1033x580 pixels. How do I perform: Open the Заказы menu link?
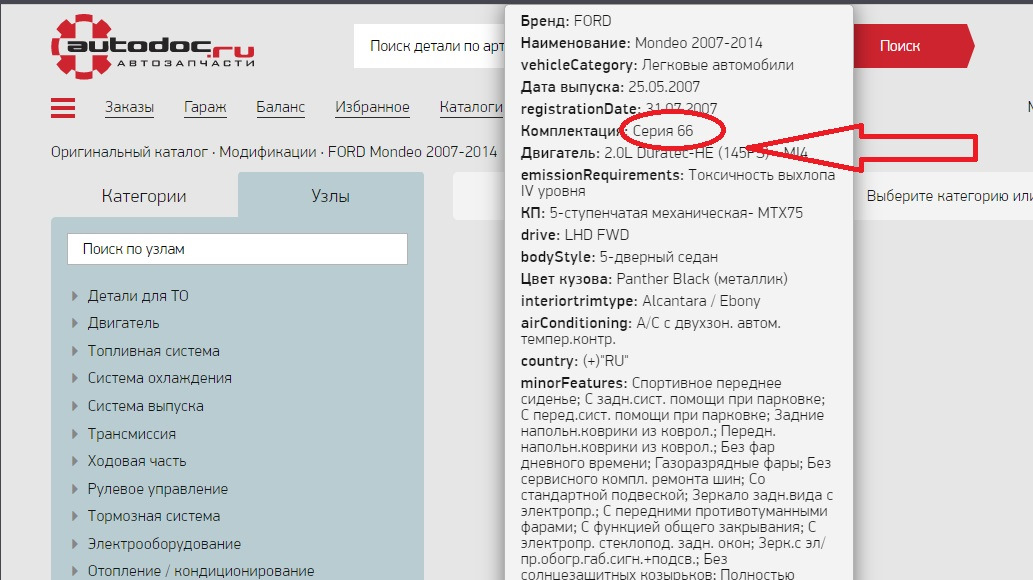coord(129,108)
